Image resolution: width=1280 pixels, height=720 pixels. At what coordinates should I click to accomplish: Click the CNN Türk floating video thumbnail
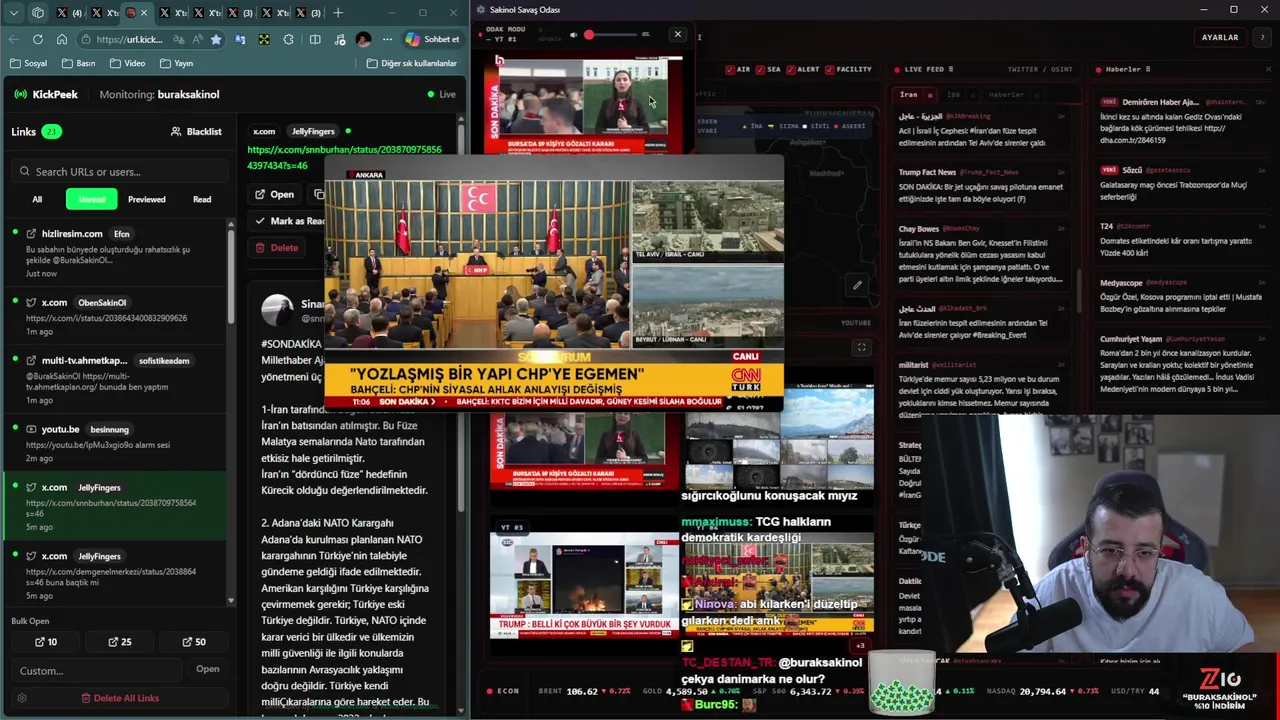[x=554, y=283]
